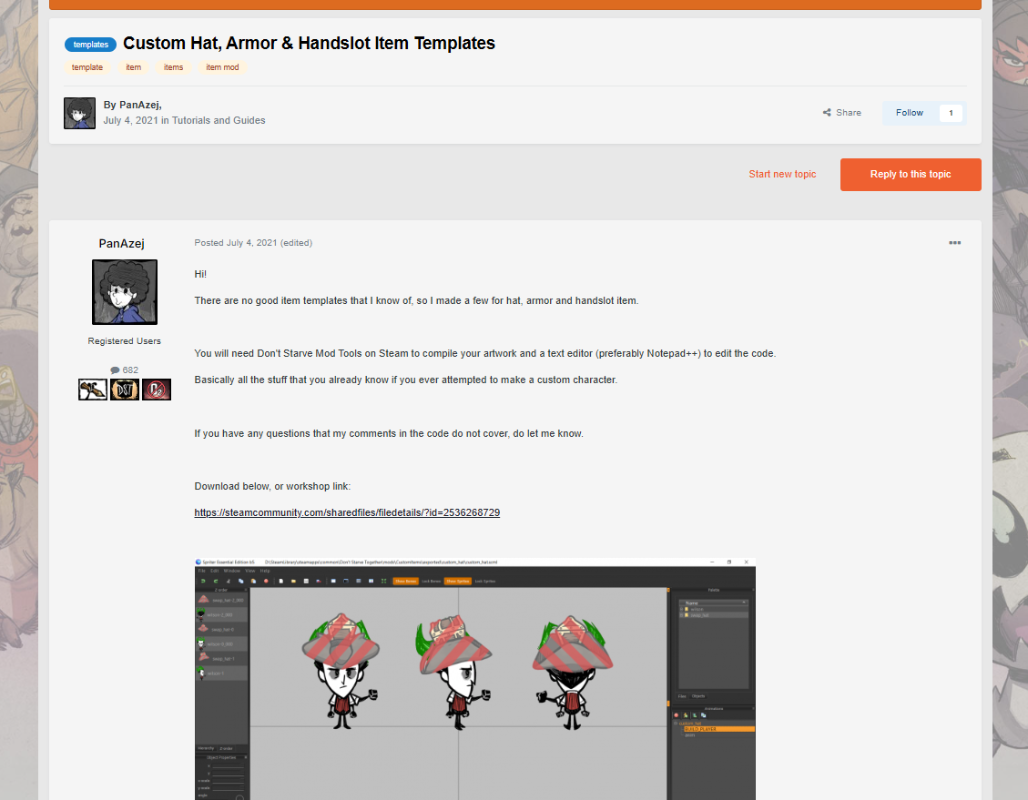
Task: Open PanAzej username link above post avatar
Action: (121, 243)
